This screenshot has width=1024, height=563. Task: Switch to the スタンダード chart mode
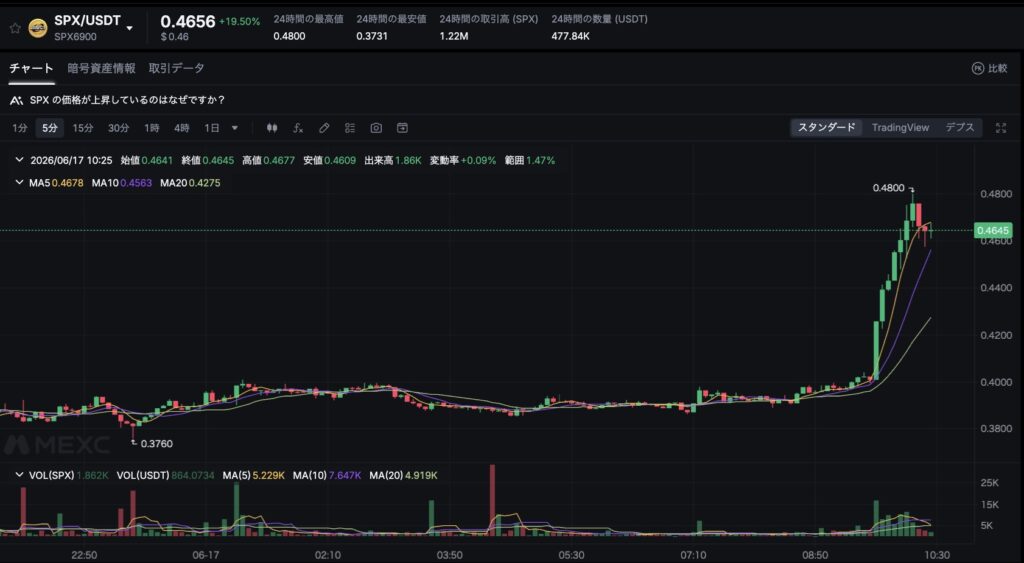click(826, 127)
